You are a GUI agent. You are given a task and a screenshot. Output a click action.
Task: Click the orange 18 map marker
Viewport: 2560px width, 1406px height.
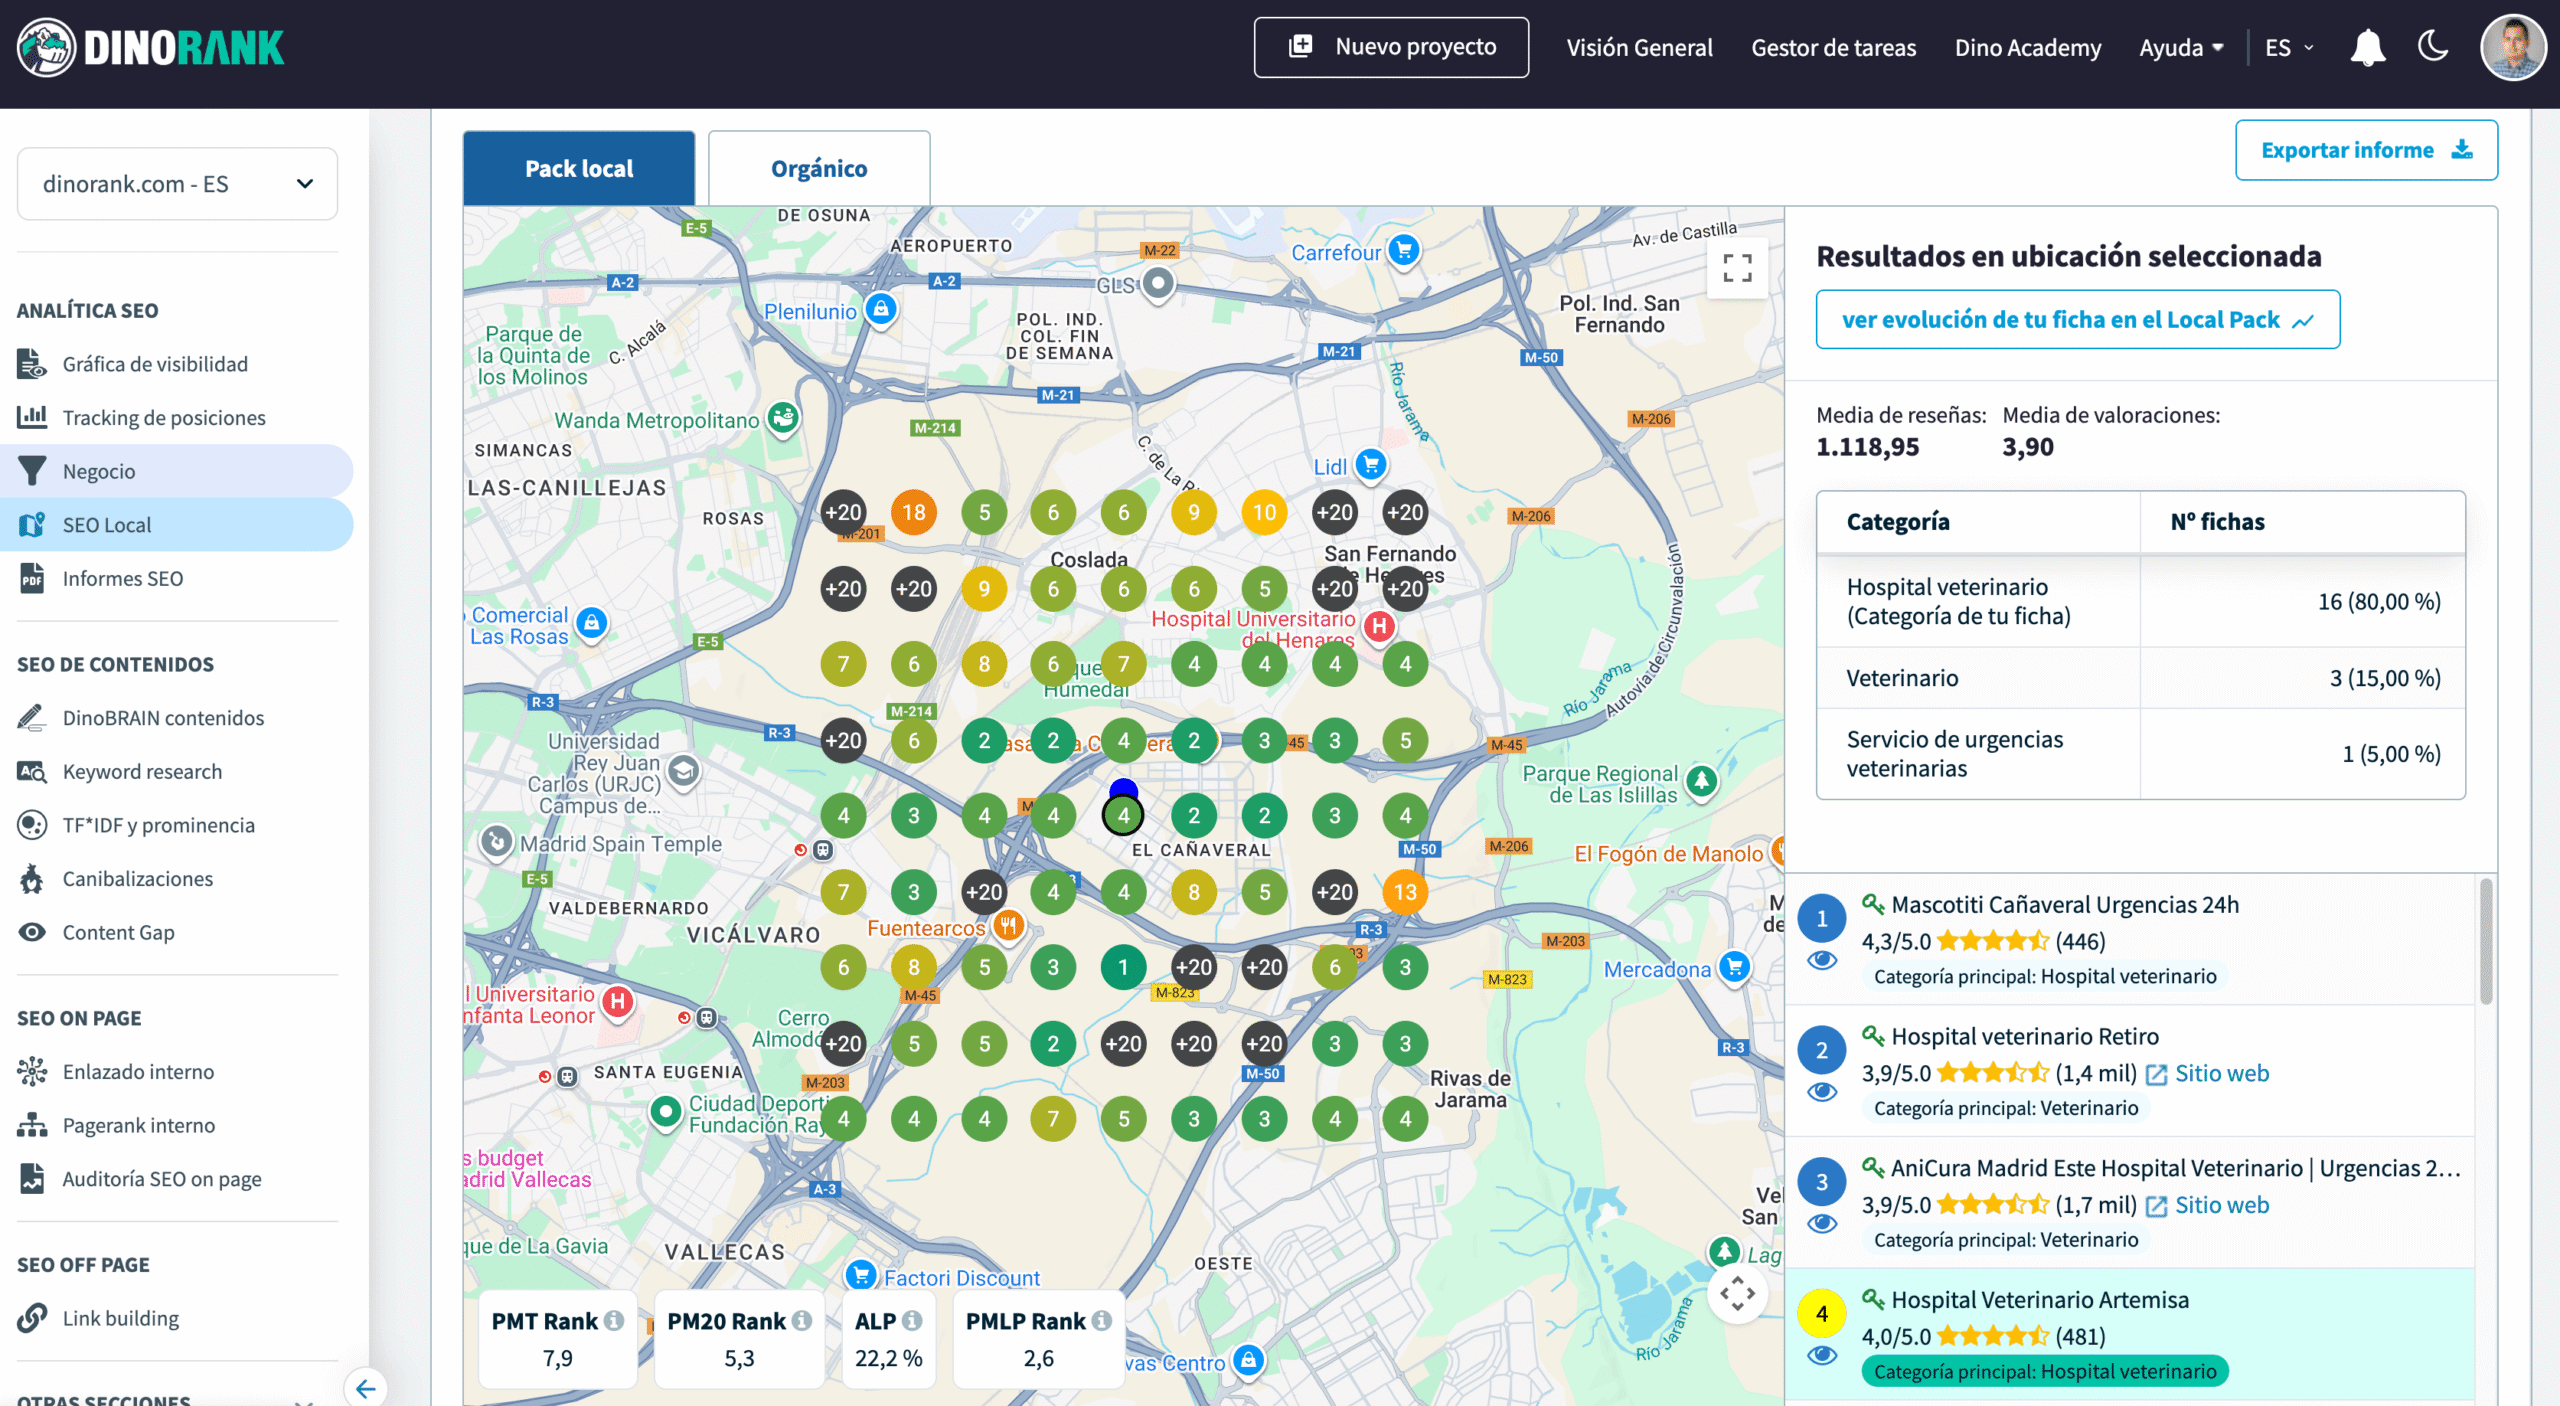[x=913, y=513]
